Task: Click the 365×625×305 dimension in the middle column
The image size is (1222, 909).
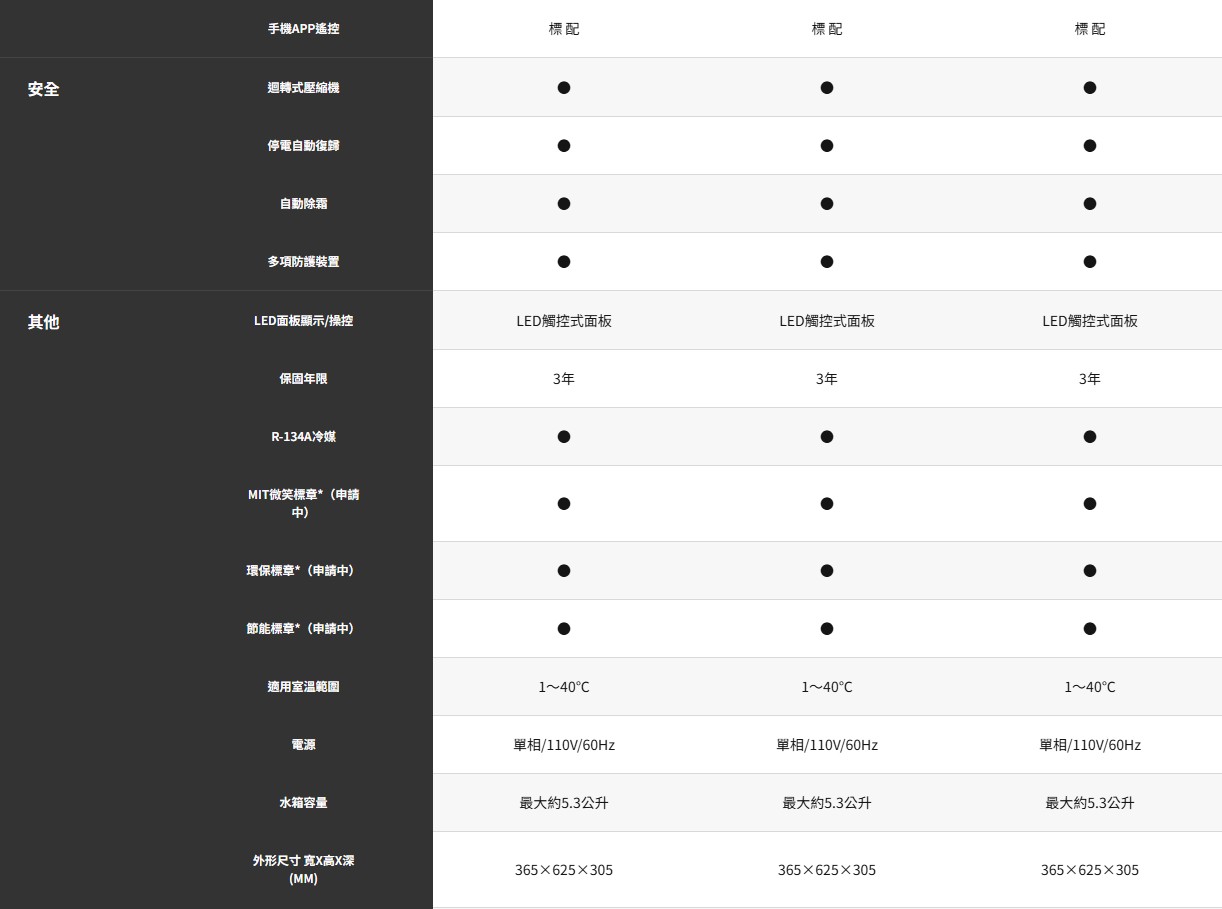Action: (x=826, y=870)
